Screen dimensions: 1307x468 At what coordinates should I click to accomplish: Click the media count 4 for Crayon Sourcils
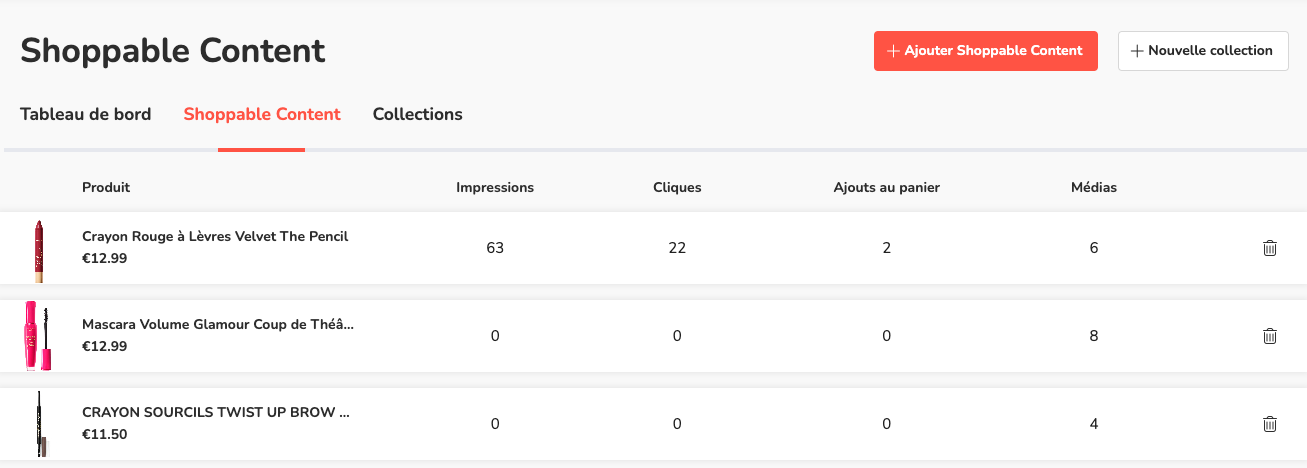pos(1094,424)
